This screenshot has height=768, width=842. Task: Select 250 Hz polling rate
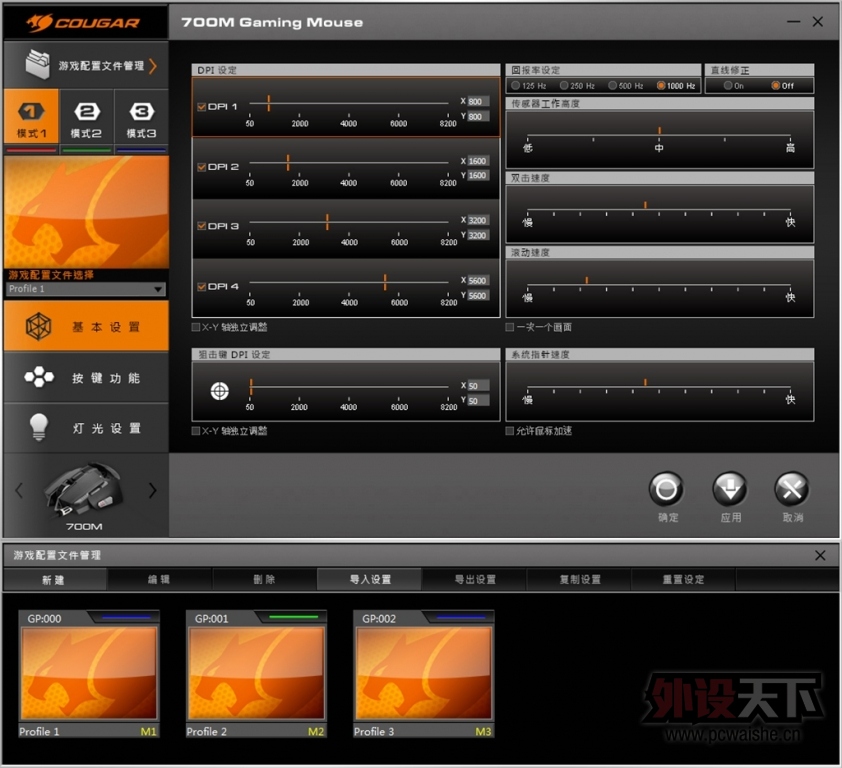564,85
